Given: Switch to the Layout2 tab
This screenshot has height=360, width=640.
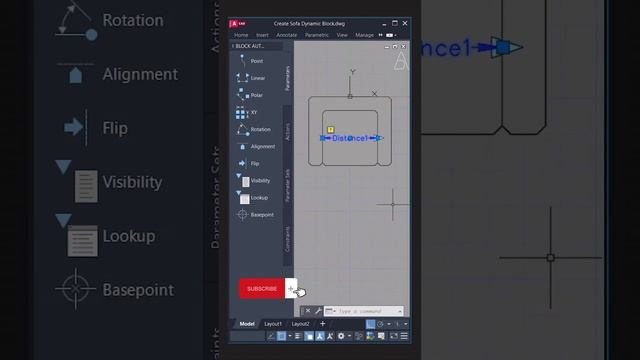Looking at the screenshot, I should coord(300,324).
